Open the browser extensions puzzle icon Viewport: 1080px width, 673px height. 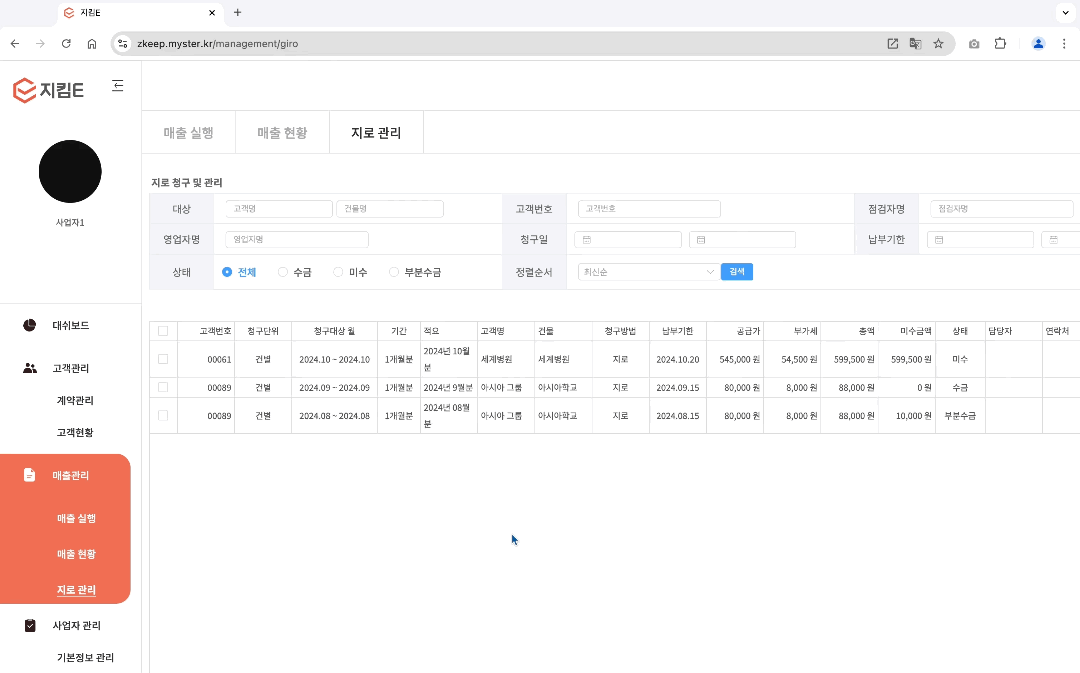999,44
